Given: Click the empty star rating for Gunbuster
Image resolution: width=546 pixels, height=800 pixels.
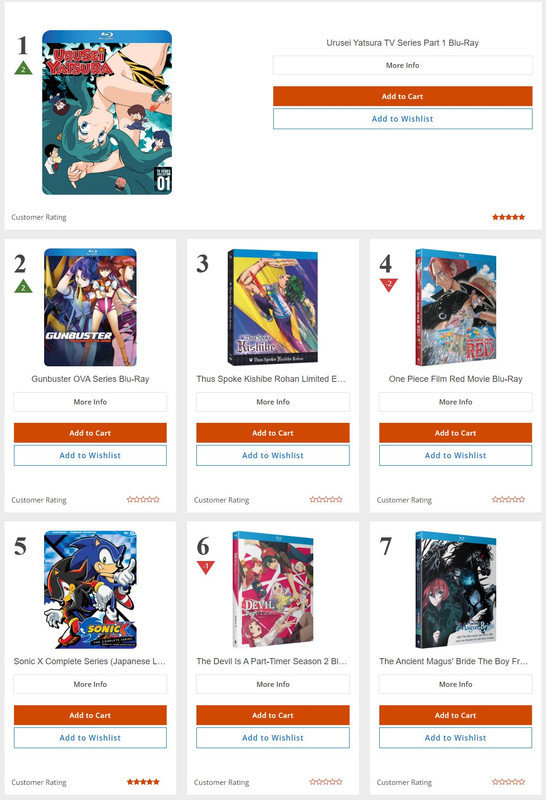Looking at the screenshot, I should point(143,499).
